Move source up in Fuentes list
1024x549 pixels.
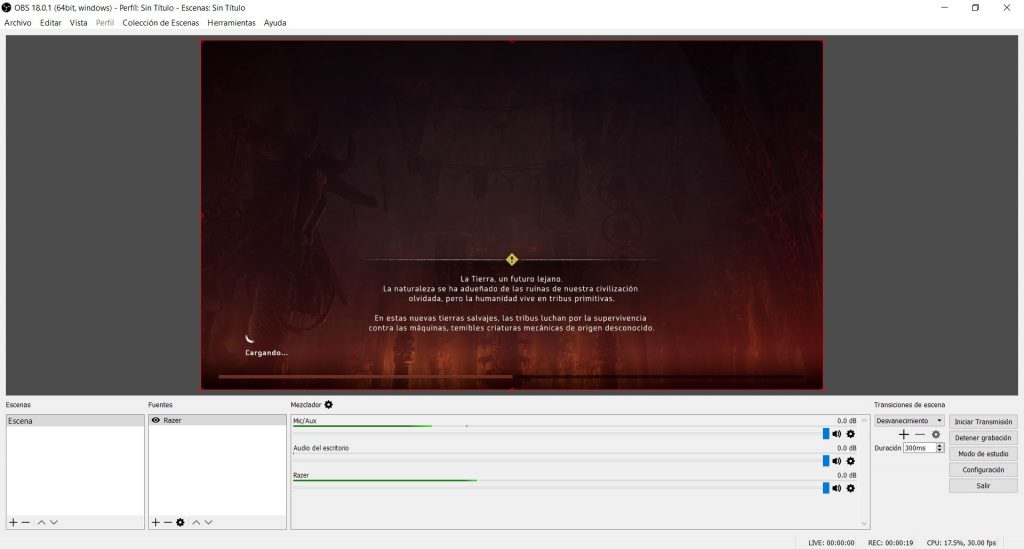tap(197, 522)
